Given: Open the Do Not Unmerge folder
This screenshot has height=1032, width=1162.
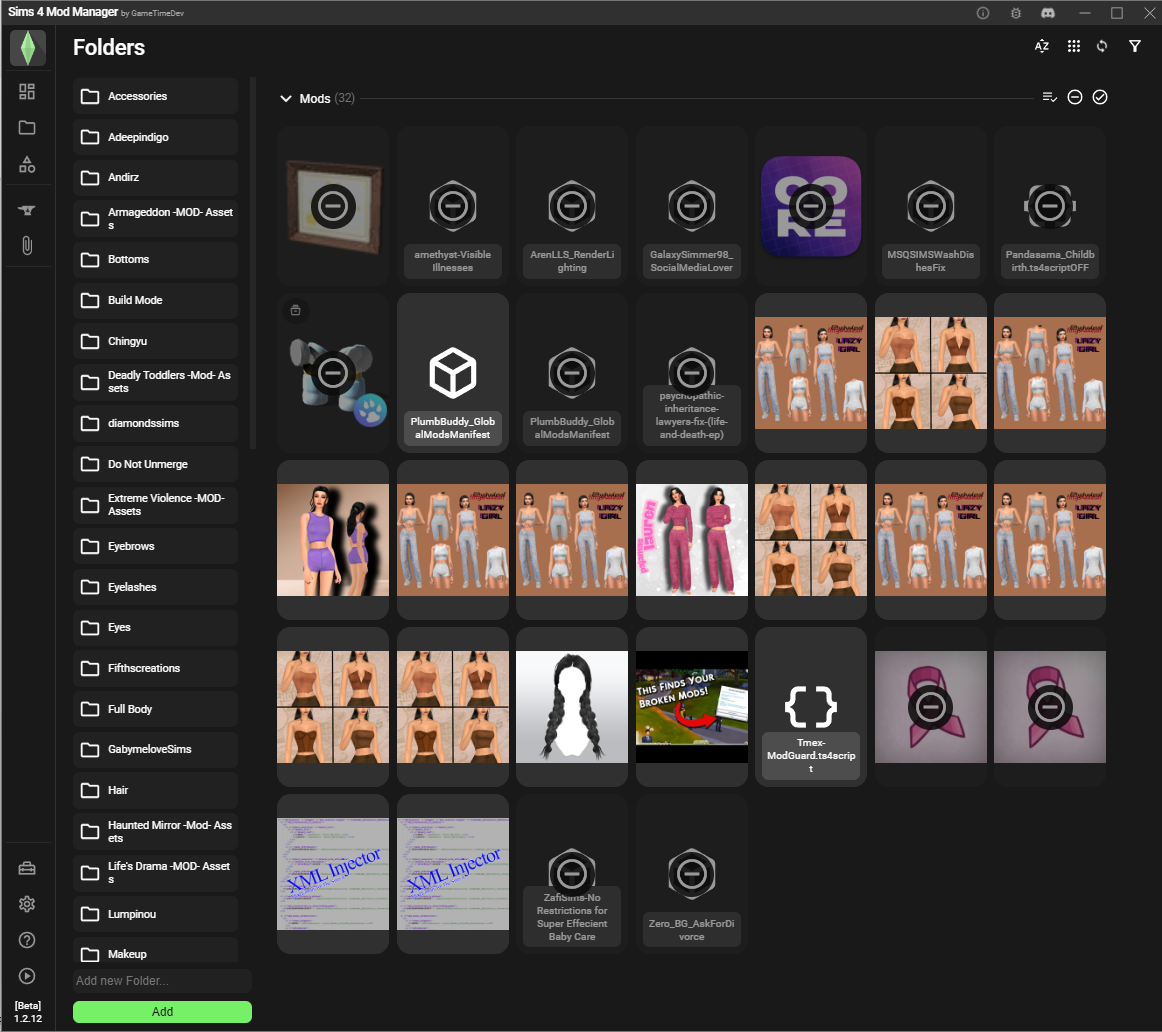Looking at the screenshot, I should [x=156, y=465].
